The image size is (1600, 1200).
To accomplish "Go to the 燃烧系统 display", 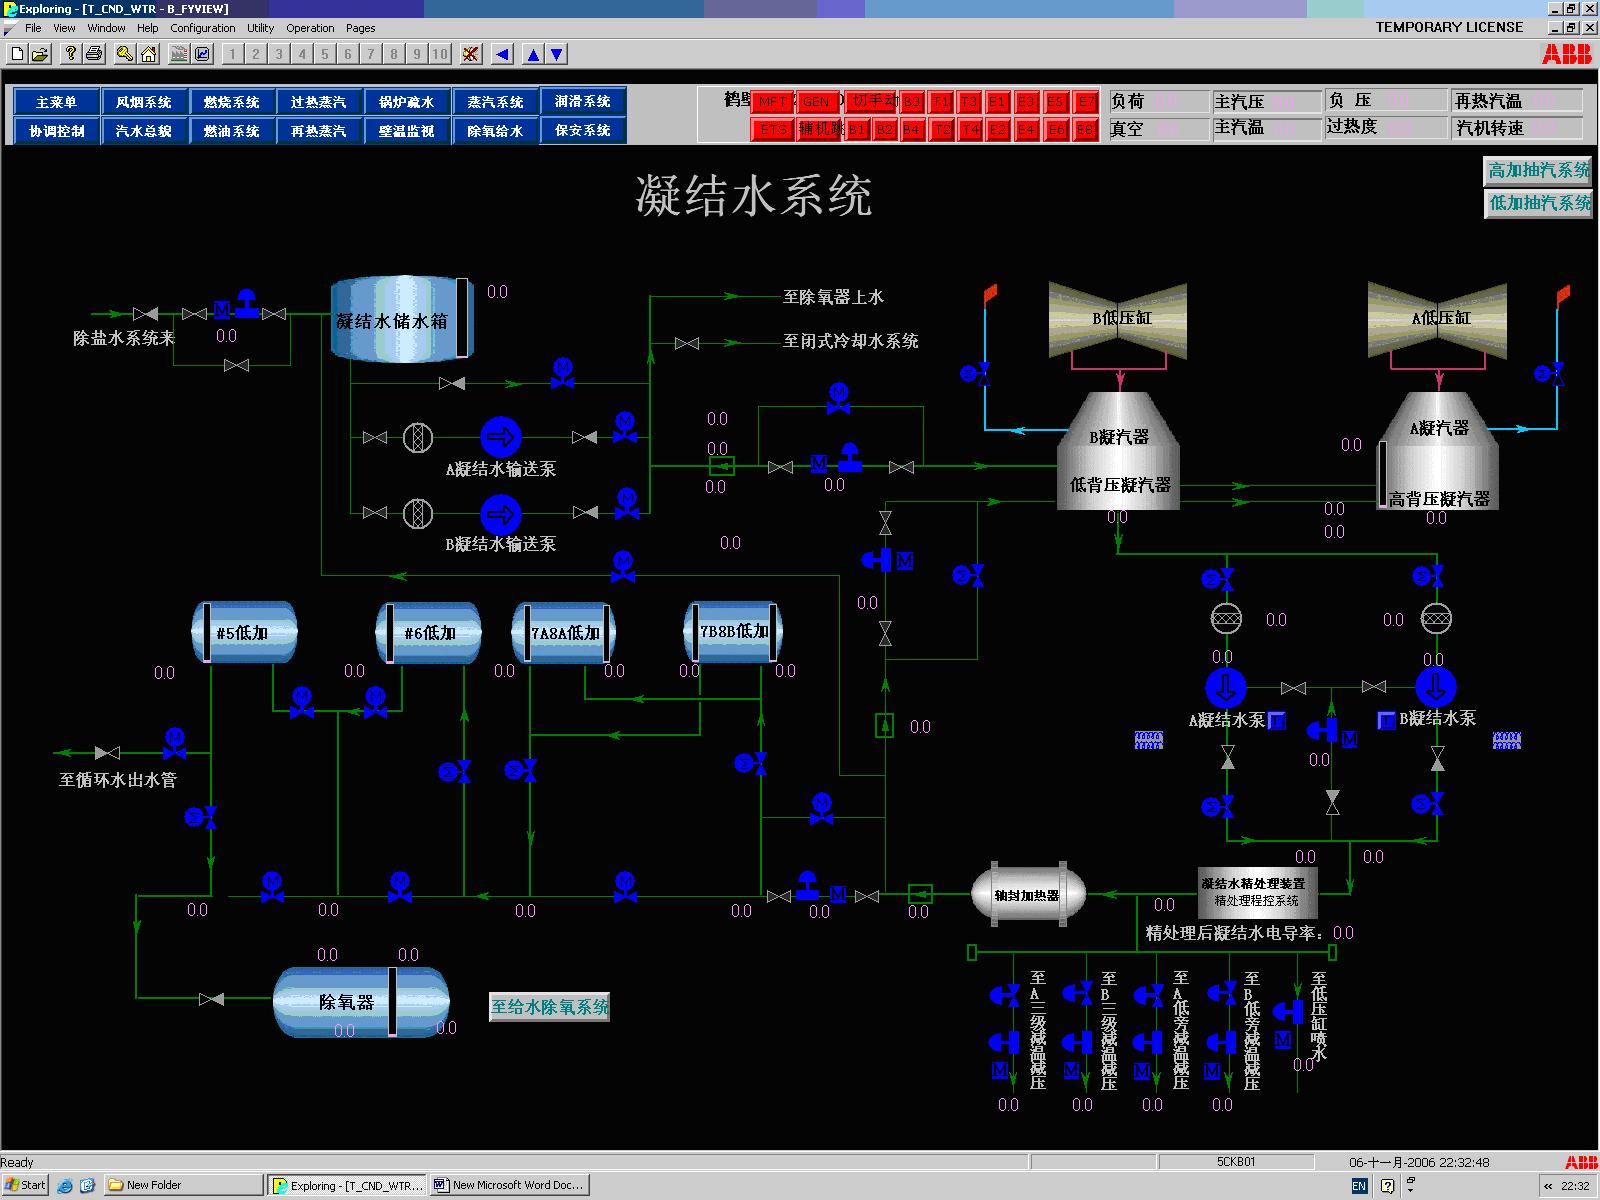I will (x=232, y=101).
